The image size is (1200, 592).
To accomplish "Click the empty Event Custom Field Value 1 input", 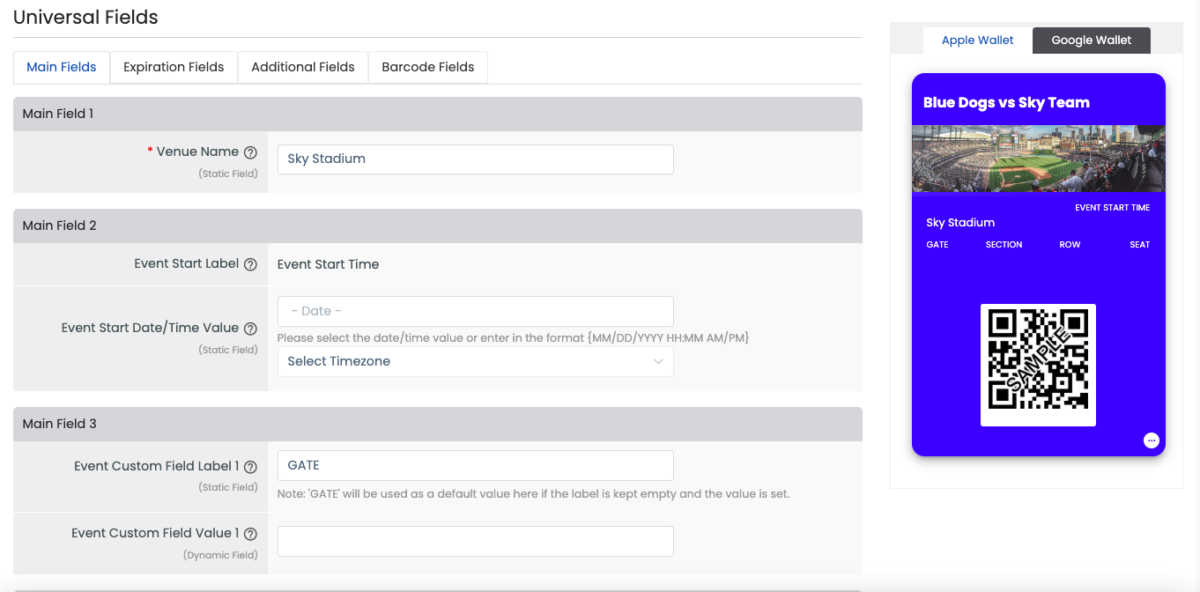I will pyautogui.click(x=475, y=540).
